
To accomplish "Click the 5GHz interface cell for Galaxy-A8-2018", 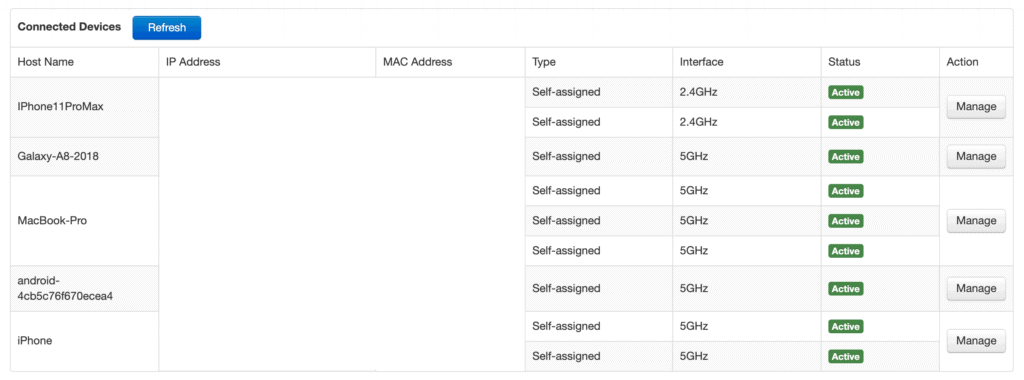I will 746,156.
